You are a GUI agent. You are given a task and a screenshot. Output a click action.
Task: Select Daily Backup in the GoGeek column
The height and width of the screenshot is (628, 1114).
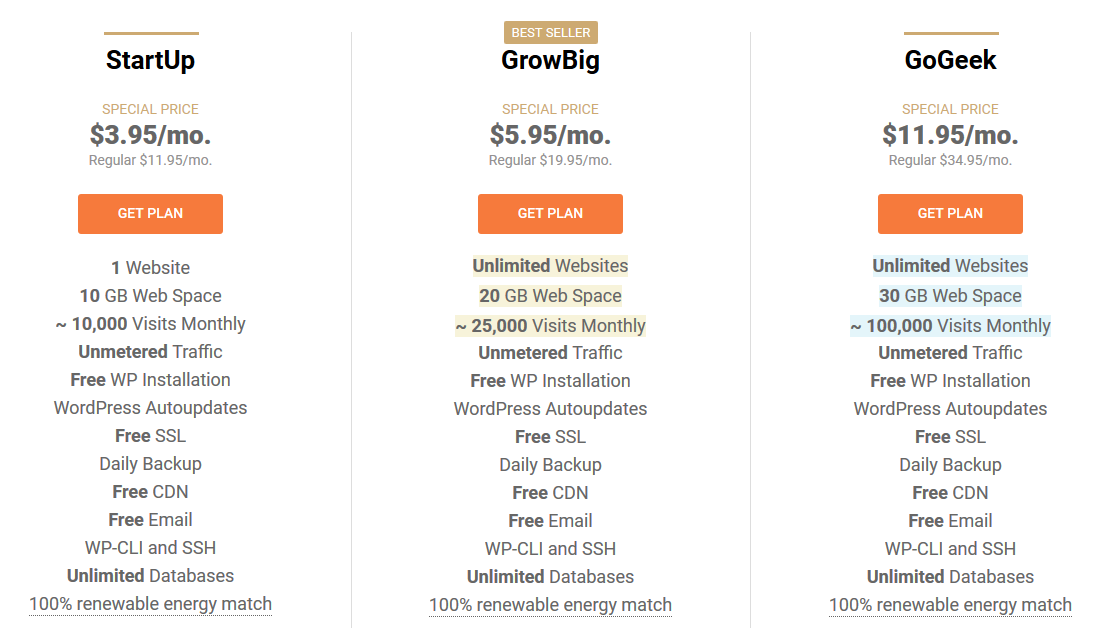(x=950, y=464)
